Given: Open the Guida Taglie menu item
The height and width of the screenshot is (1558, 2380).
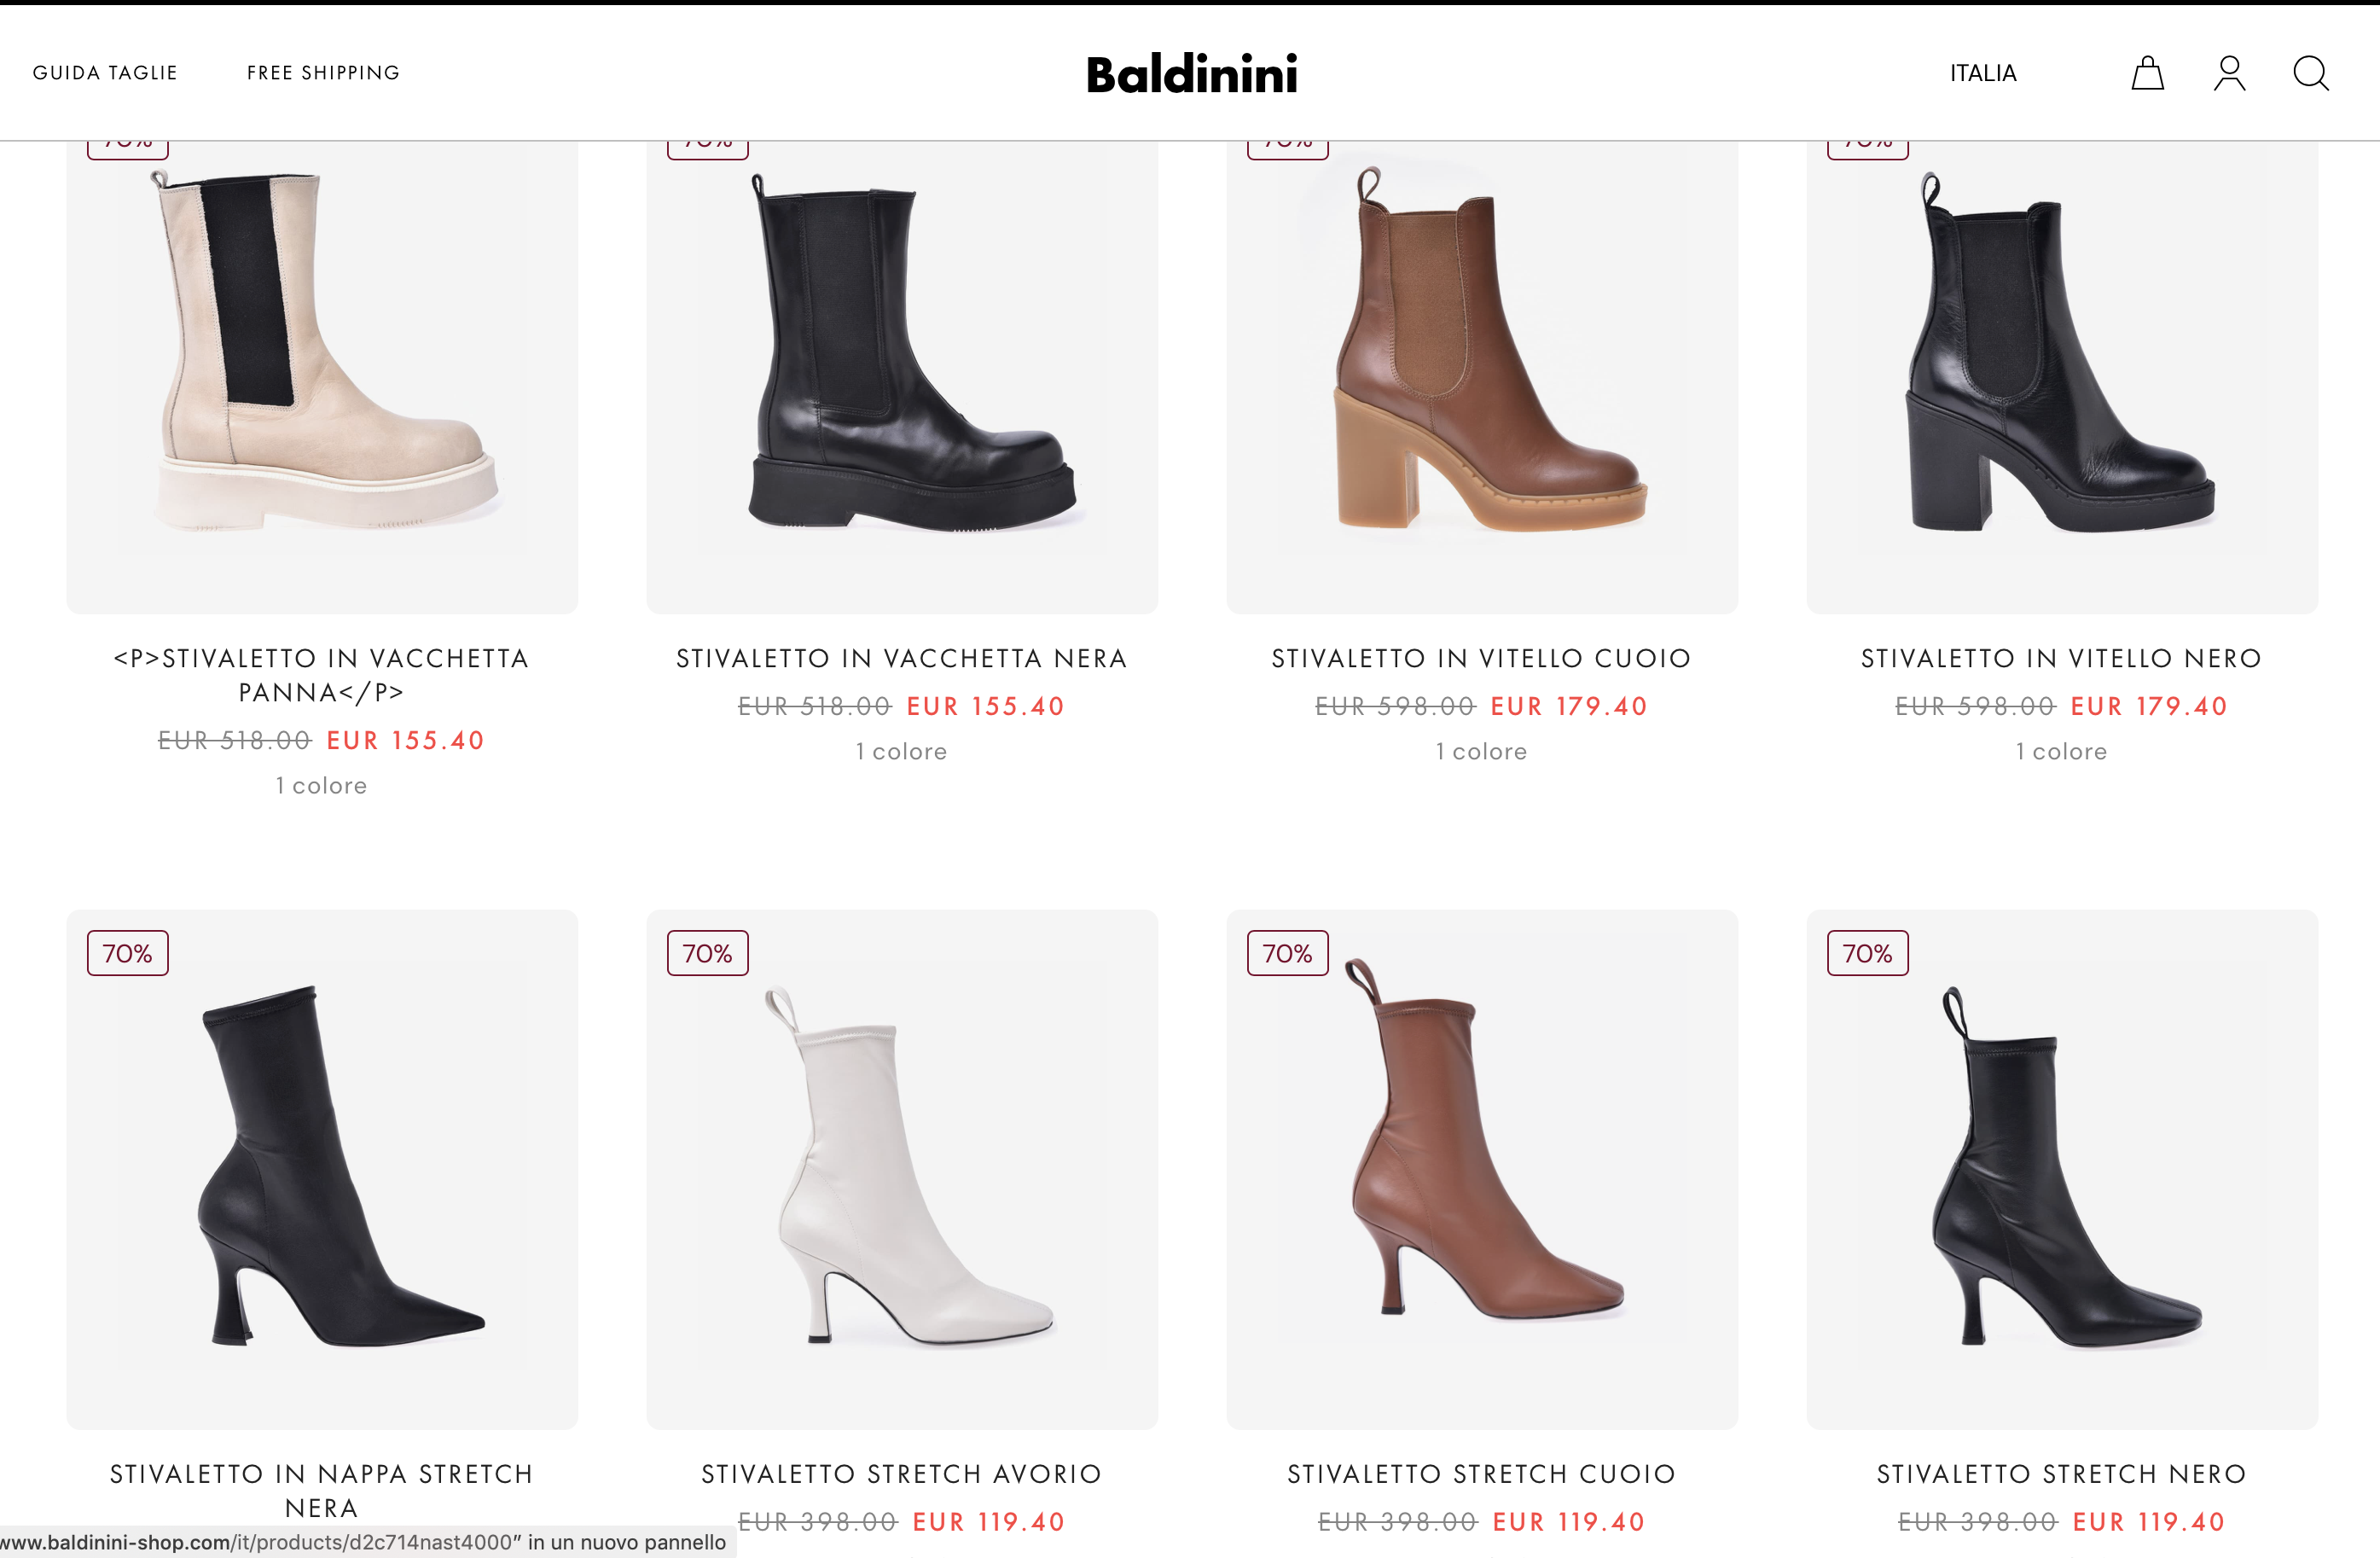Looking at the screenshot, I should click(105, 73).
